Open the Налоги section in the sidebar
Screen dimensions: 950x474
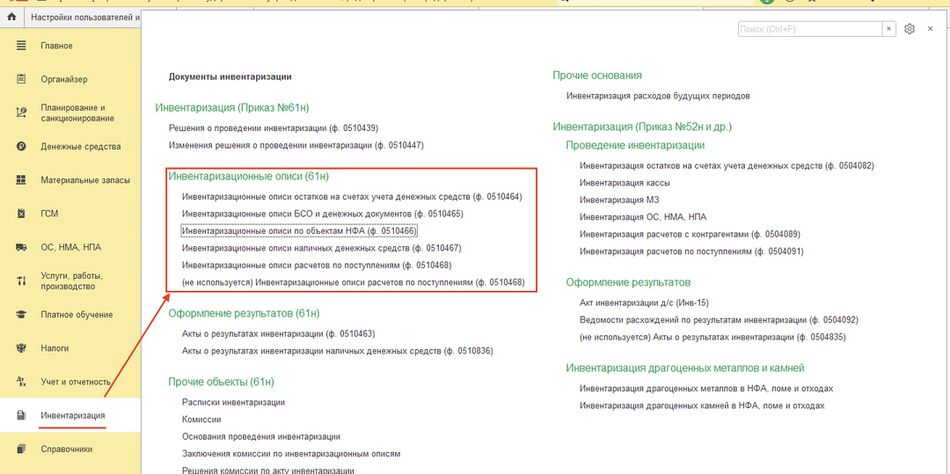coord(55,348)
